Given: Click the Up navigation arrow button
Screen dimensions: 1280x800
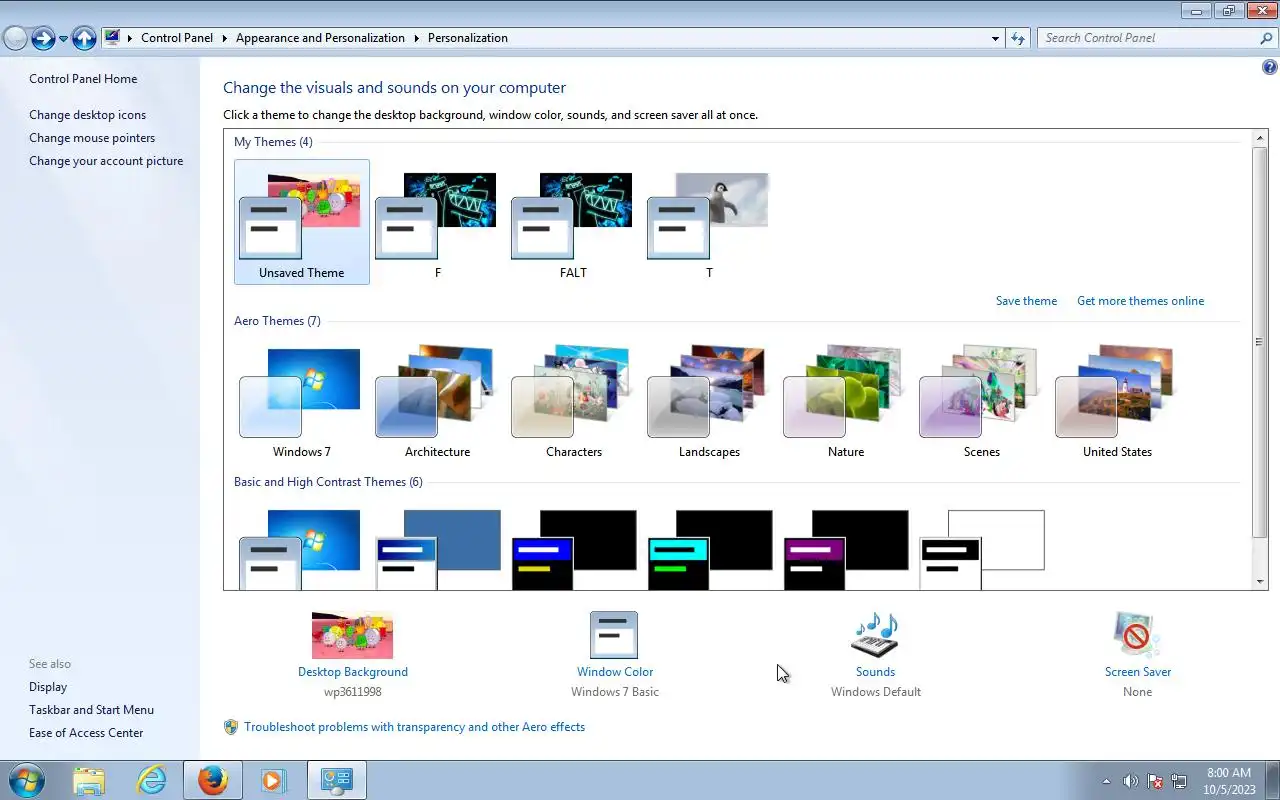Looking at the screenshot, I should coord(84,38).
